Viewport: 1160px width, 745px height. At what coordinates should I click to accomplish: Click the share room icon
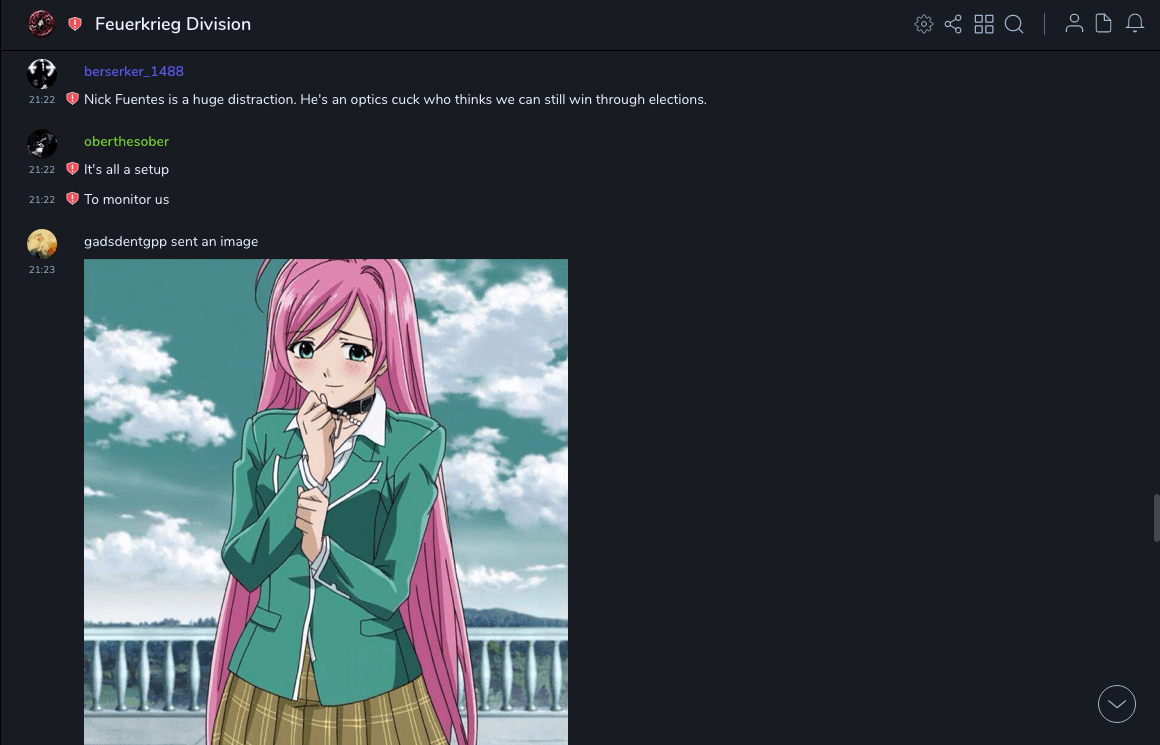coord(953,24)
